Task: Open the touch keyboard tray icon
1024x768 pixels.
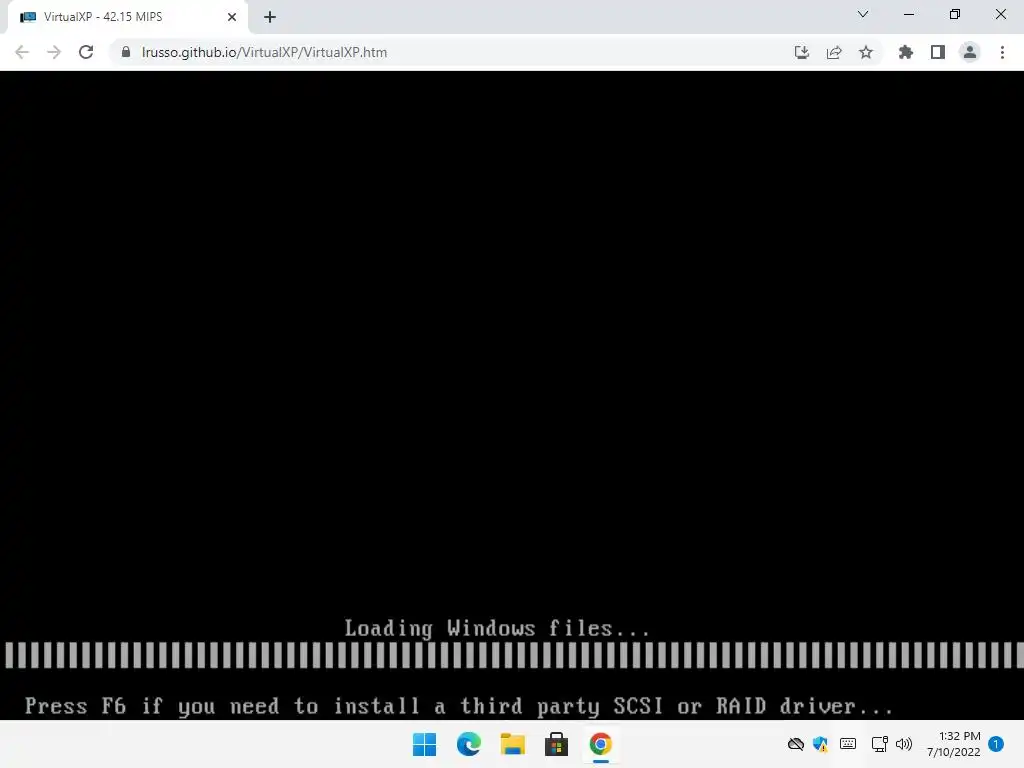Action: [848, 744]
